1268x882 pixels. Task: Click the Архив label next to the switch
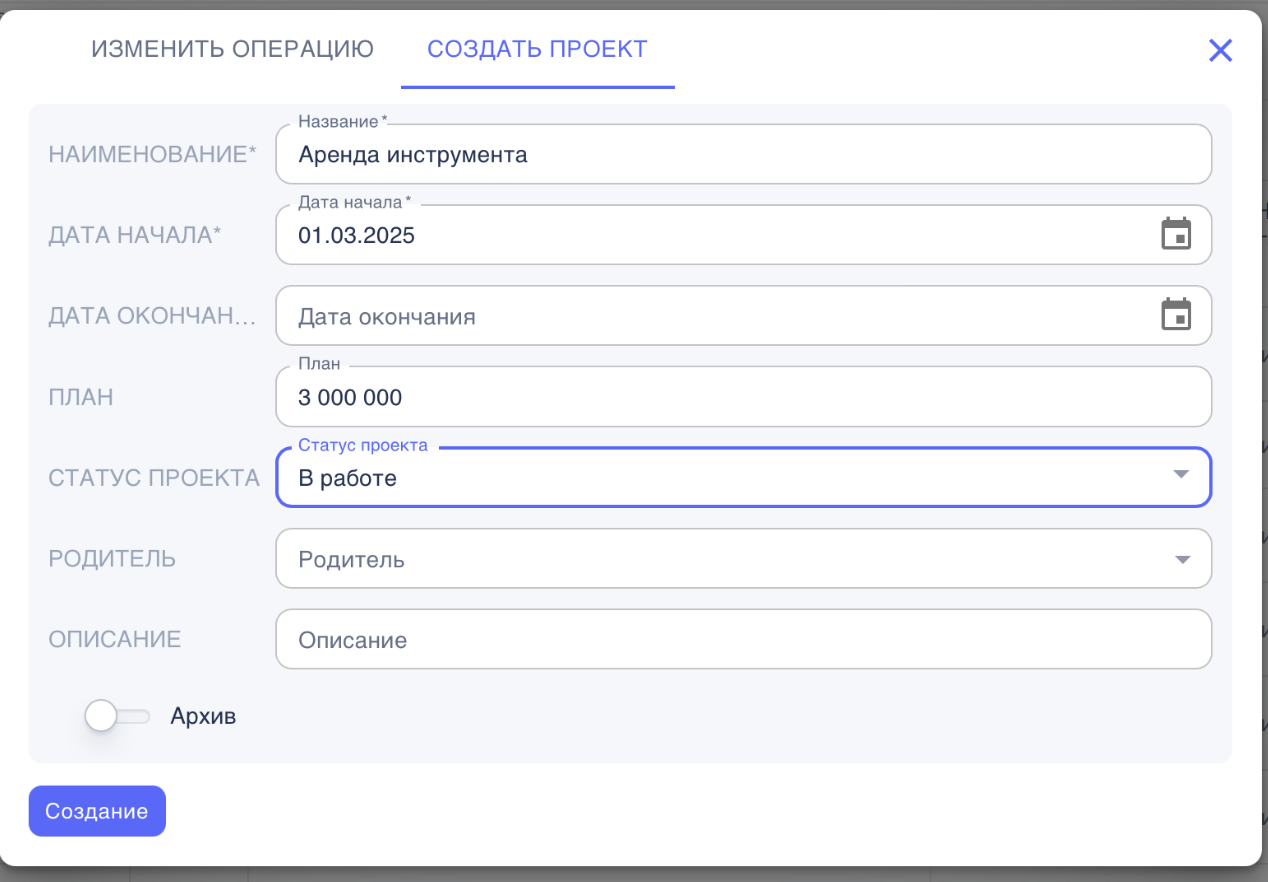204,715
